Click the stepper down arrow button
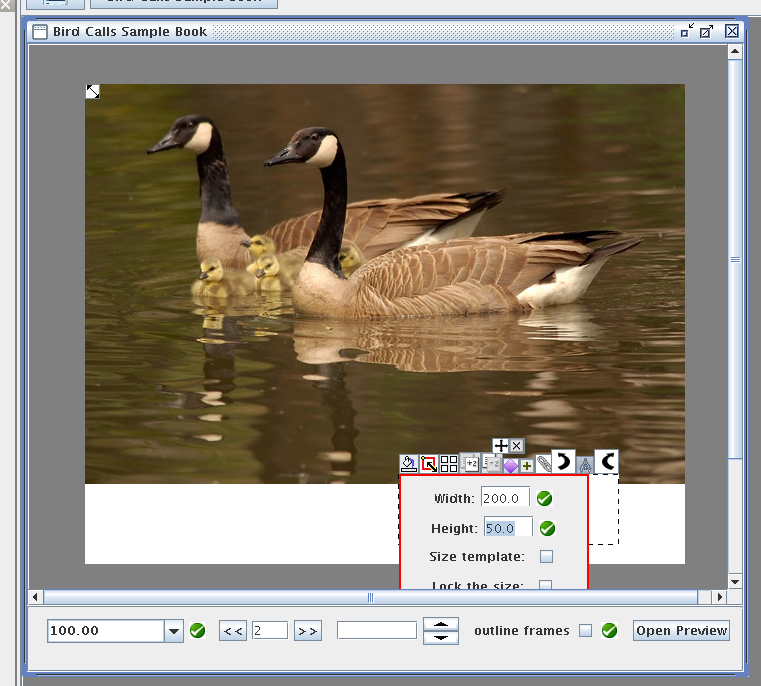Image resolution: width=761 pixels, height=686 pixels. click(x=441, y=638)
